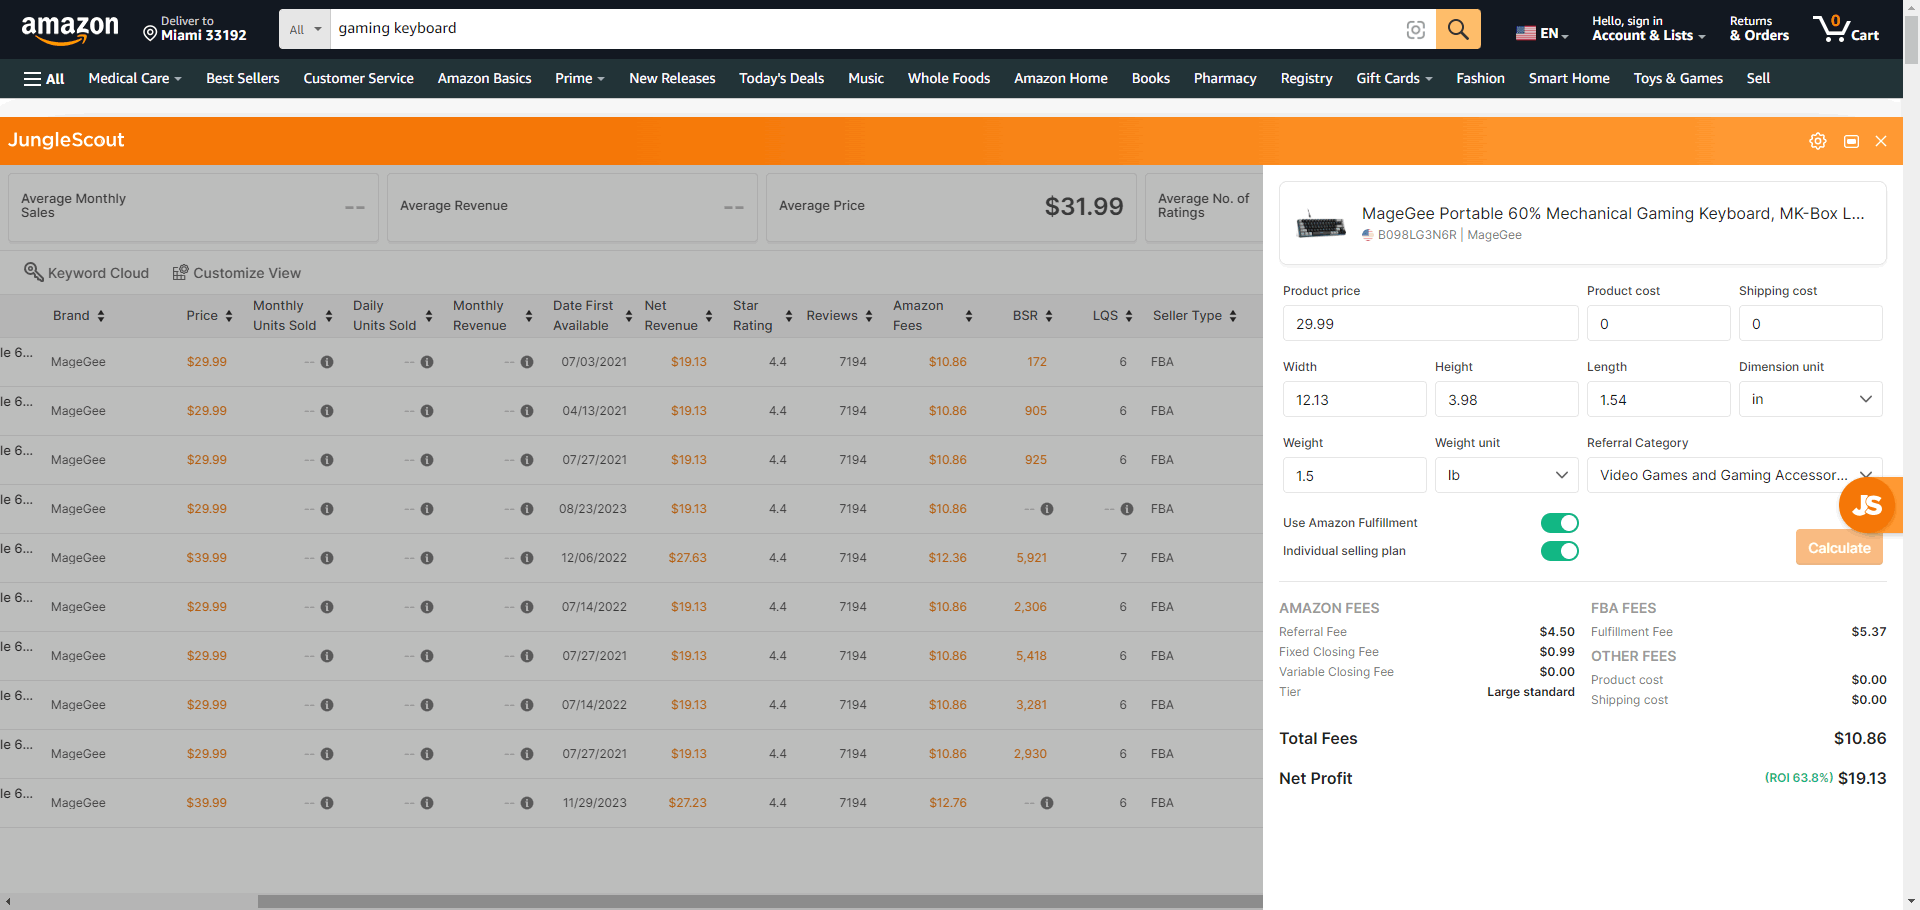
Task: Select the $39.99 price with BSR 5,921
Action: click(207, 558)
